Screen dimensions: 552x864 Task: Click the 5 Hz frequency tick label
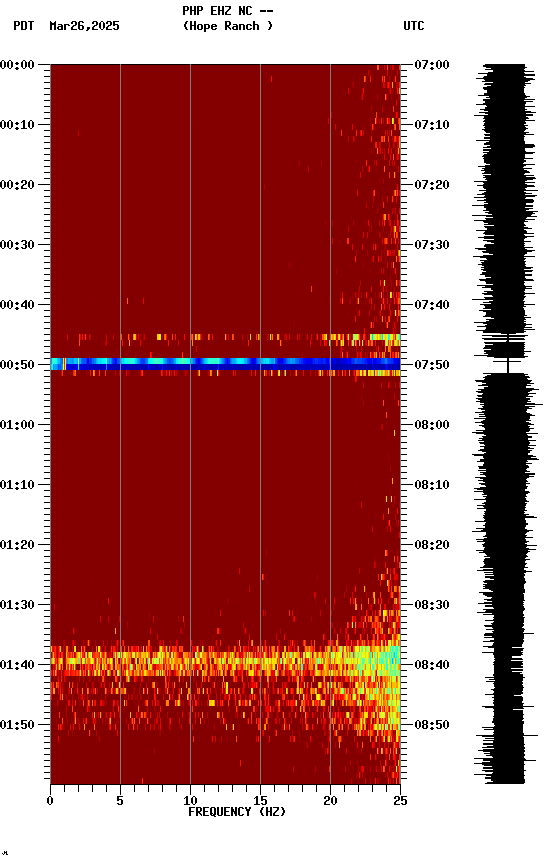120,801
